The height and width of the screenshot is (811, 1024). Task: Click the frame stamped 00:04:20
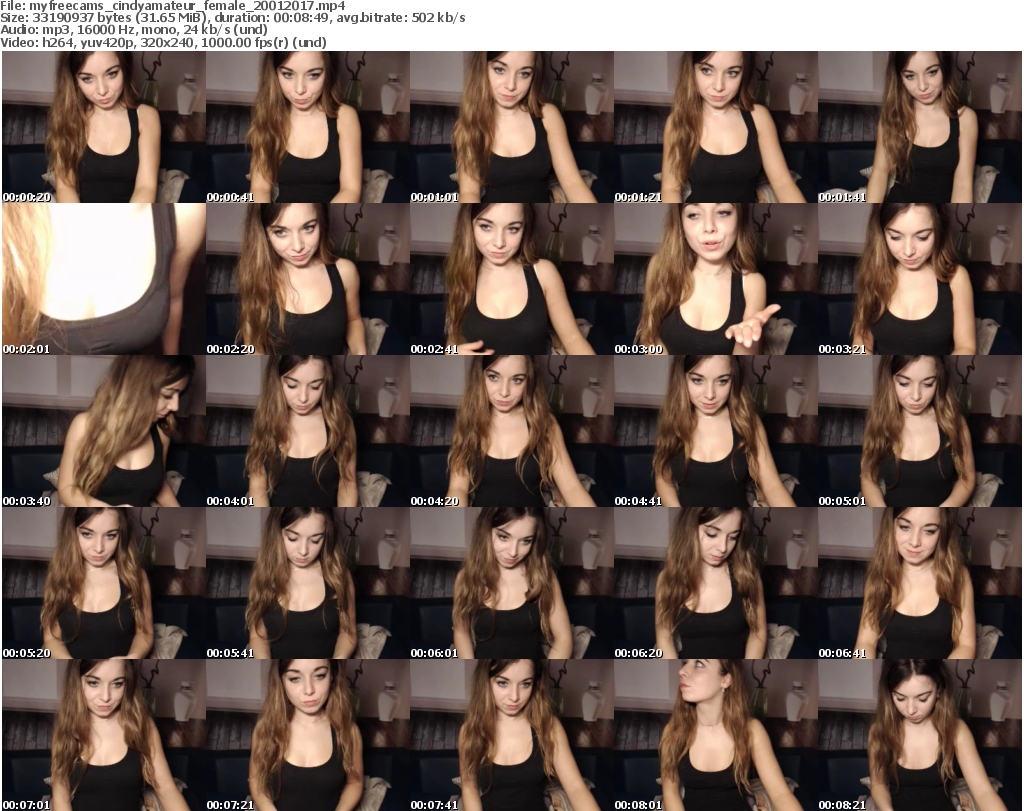[x=511, y=431]
